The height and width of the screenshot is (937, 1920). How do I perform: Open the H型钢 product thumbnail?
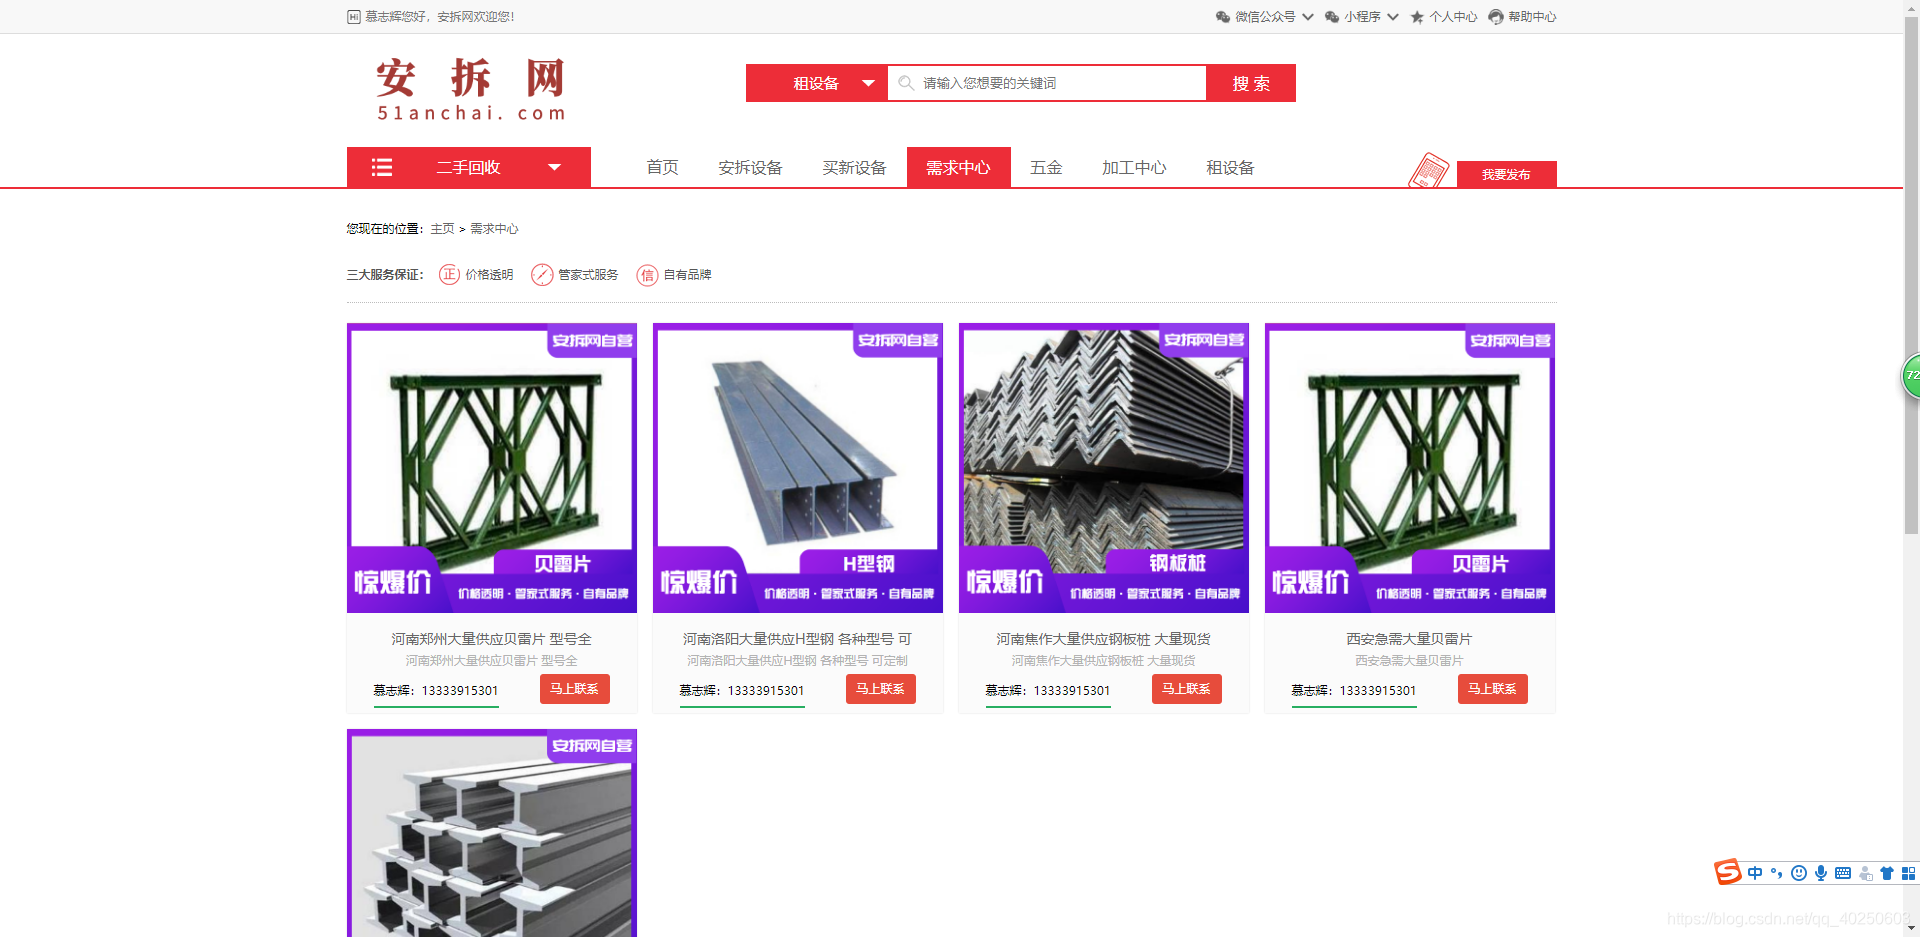tap(798, 468)
